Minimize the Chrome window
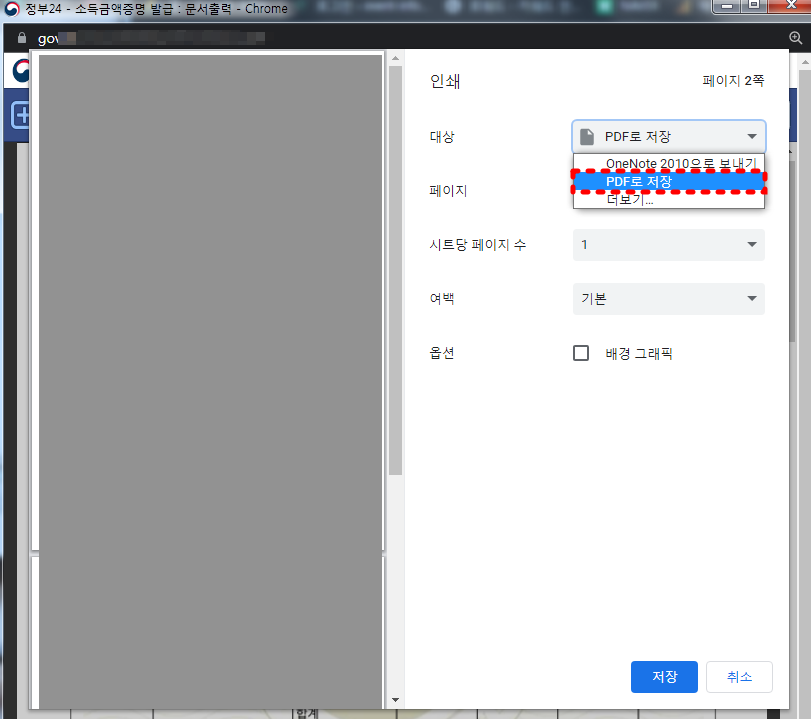The height and width of the screenshot is (719, 811). point(727,6)
